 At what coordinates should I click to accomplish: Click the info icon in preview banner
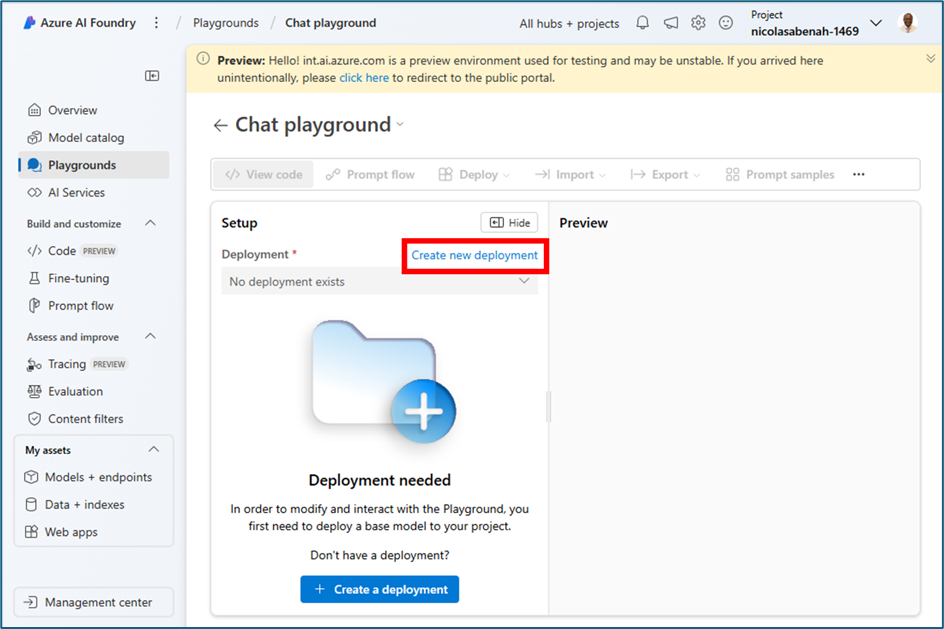(x=203, y=59)
